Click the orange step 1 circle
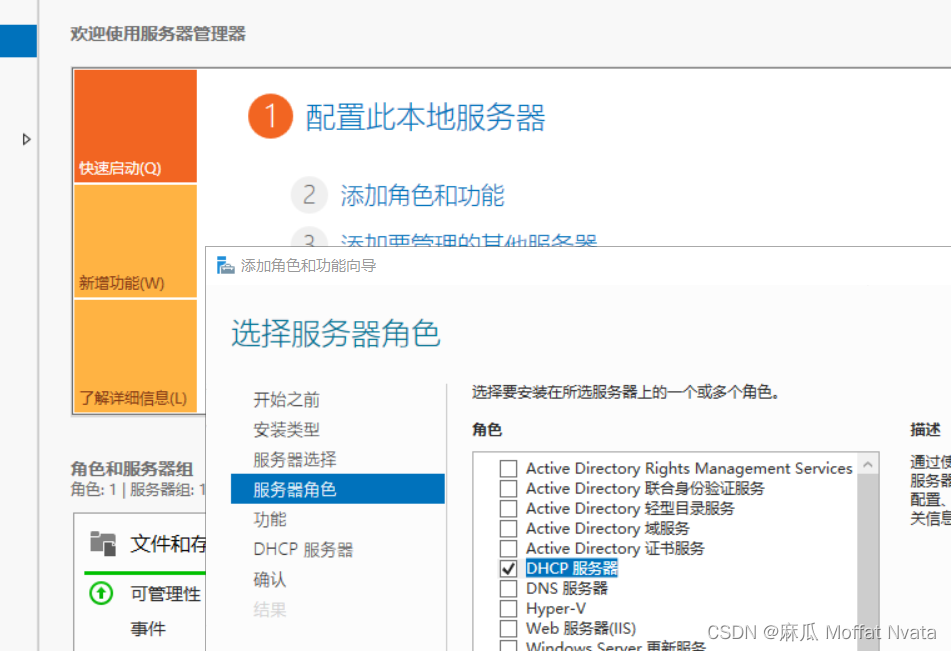 [x=270, y=116]
